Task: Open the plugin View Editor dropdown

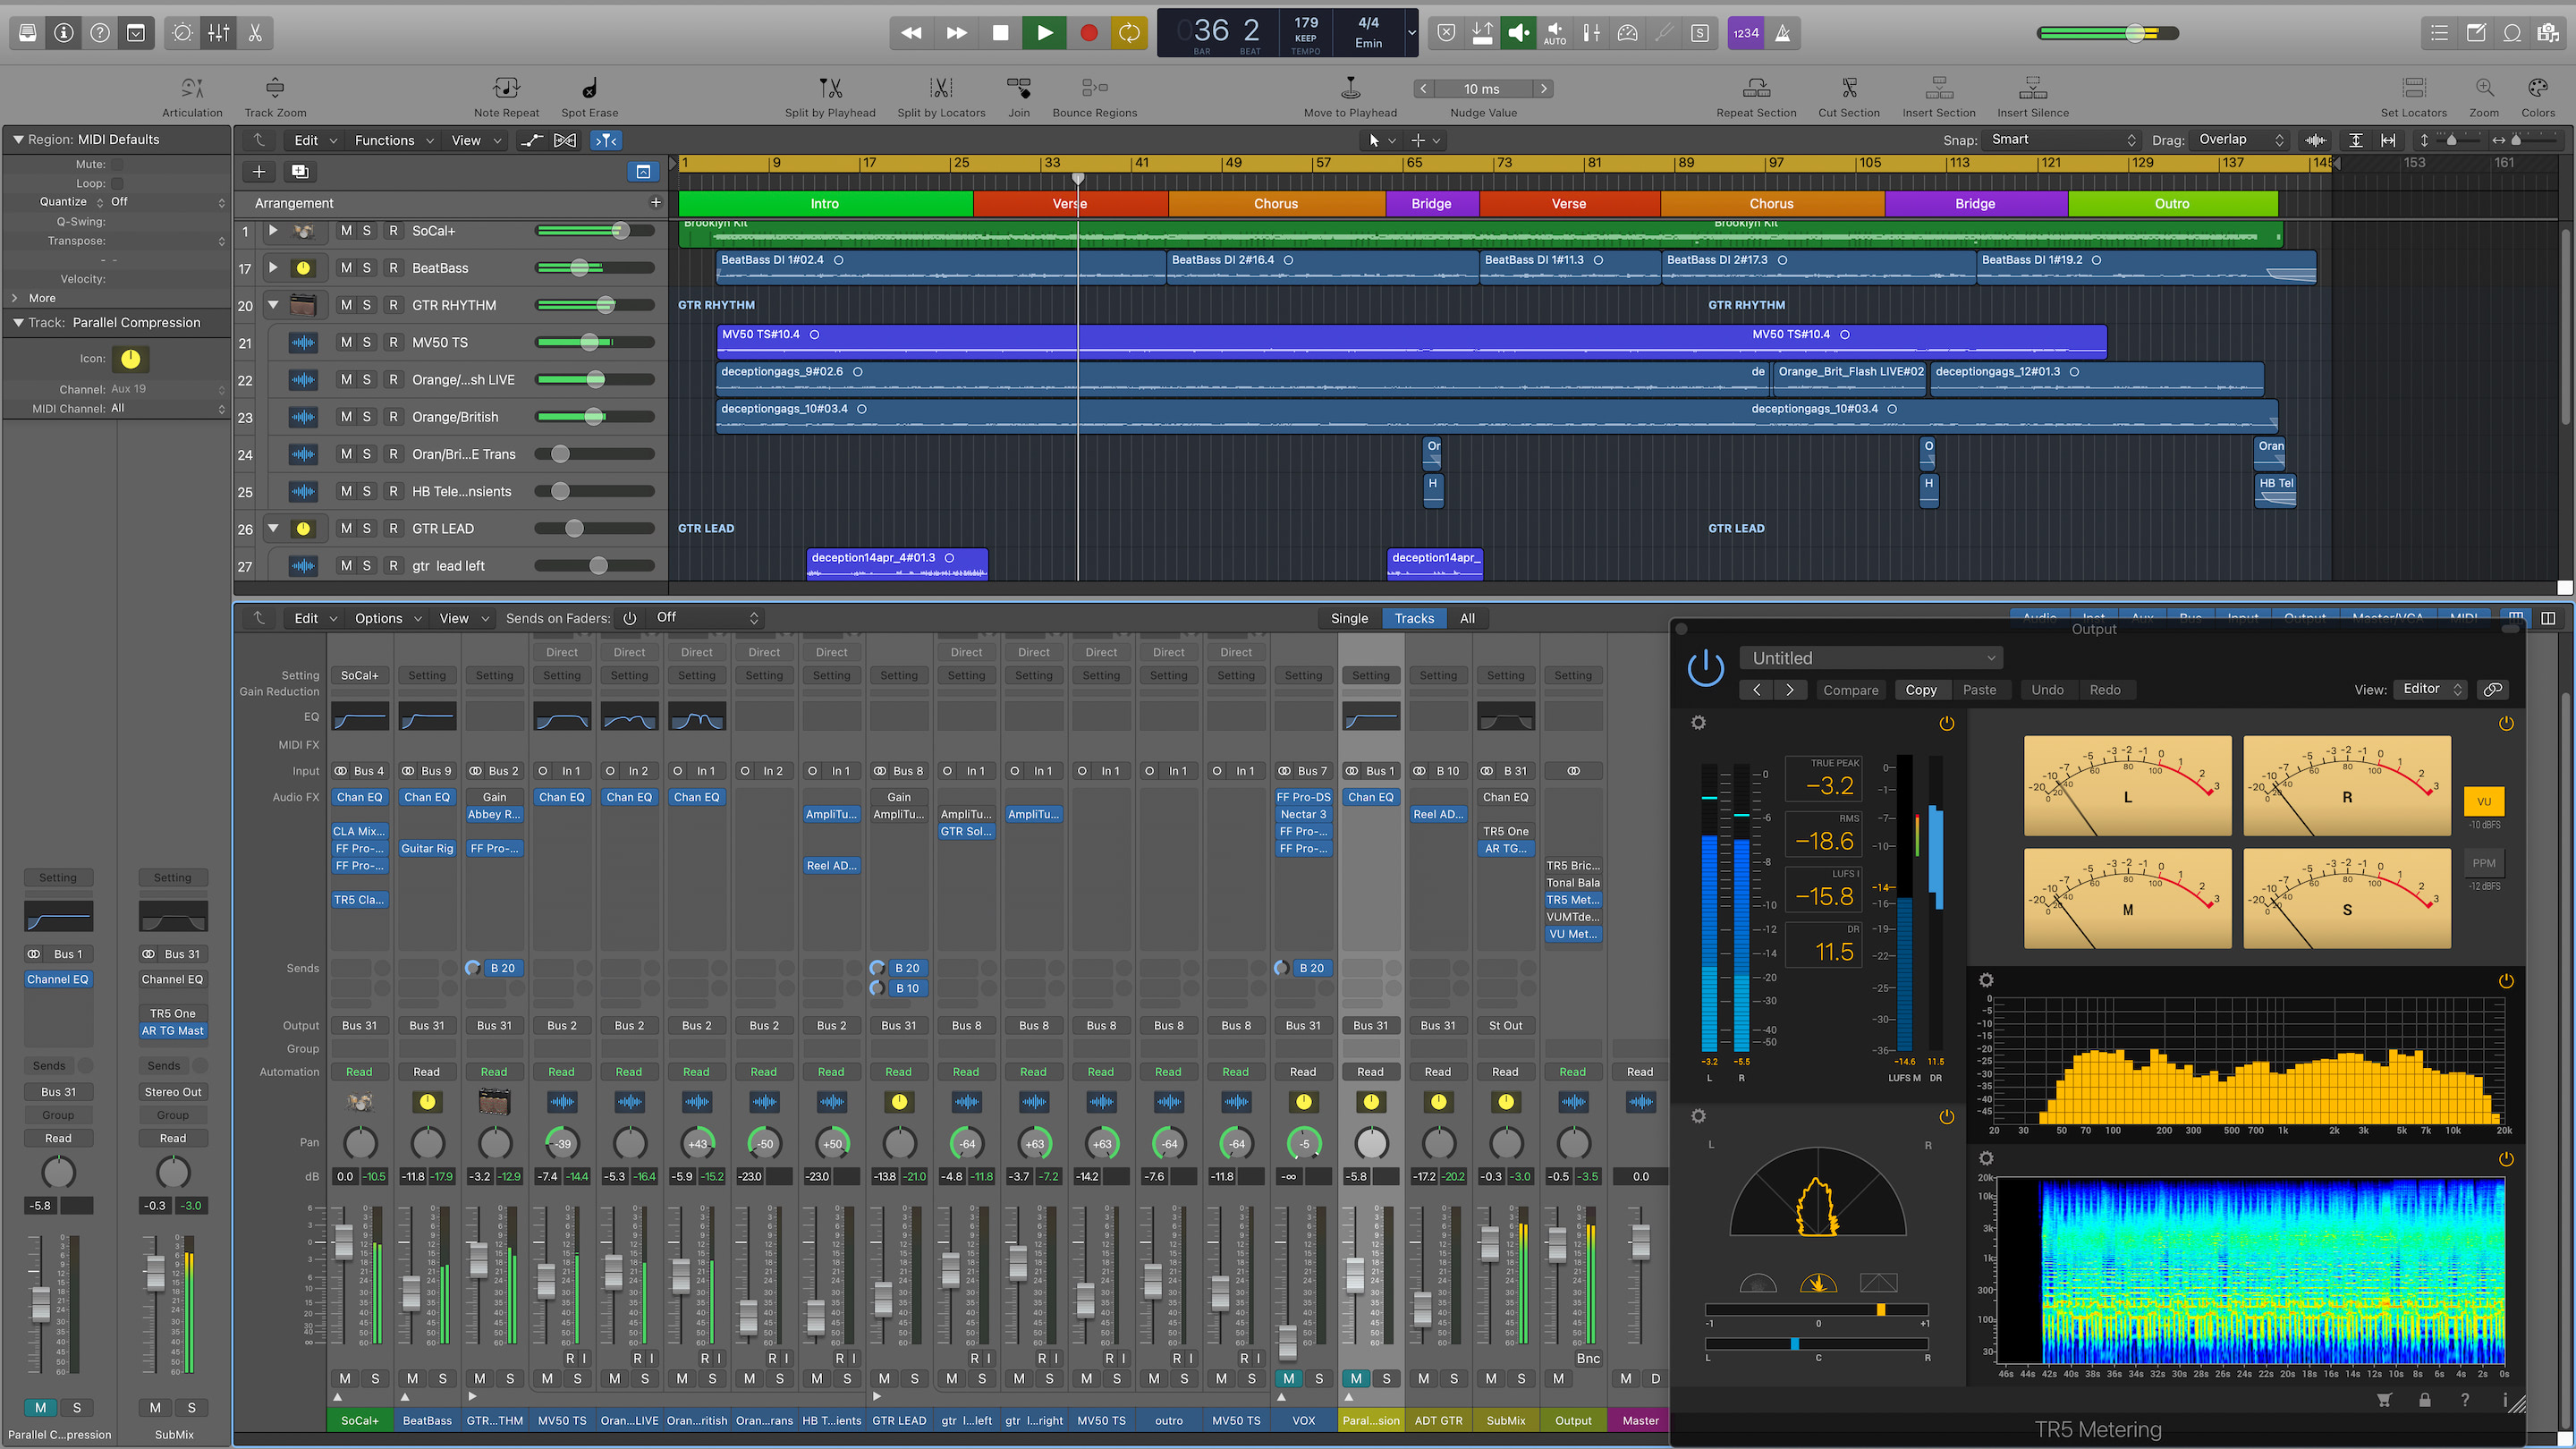Action: click(x=2431, y=689)
